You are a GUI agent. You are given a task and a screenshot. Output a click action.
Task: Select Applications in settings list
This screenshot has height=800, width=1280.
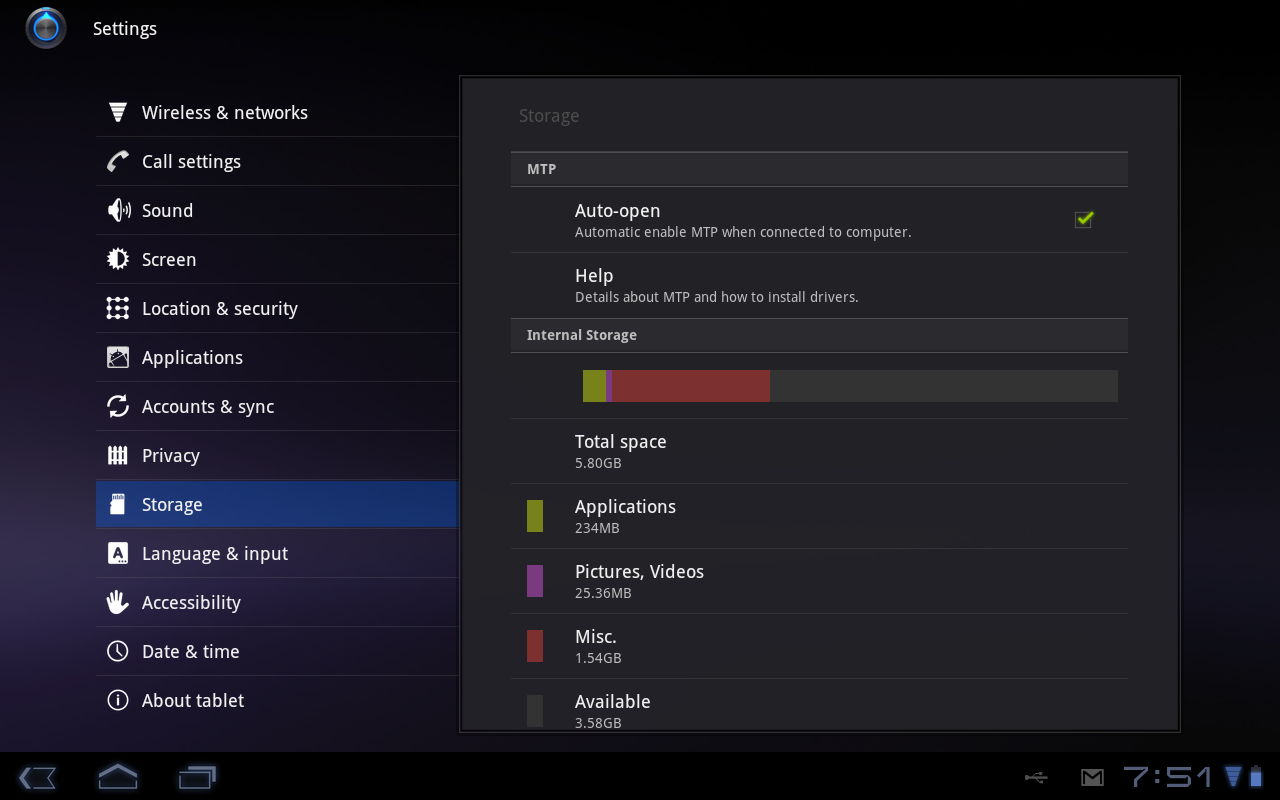(x=192, y=357)
